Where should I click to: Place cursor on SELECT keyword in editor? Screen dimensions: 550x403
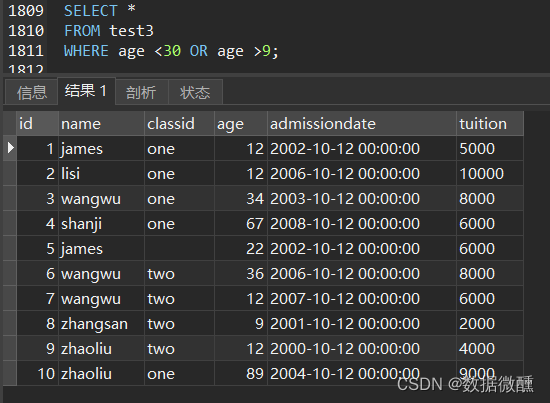pyautogui.click(x=90, y=11)
